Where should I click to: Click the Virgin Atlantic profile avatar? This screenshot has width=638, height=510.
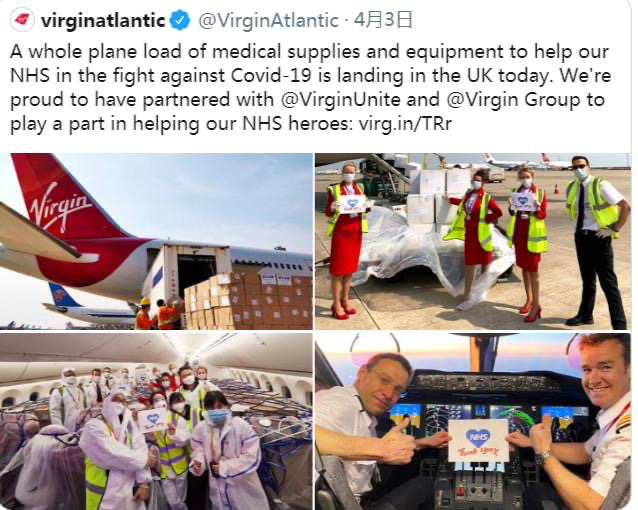coord(22,20)
